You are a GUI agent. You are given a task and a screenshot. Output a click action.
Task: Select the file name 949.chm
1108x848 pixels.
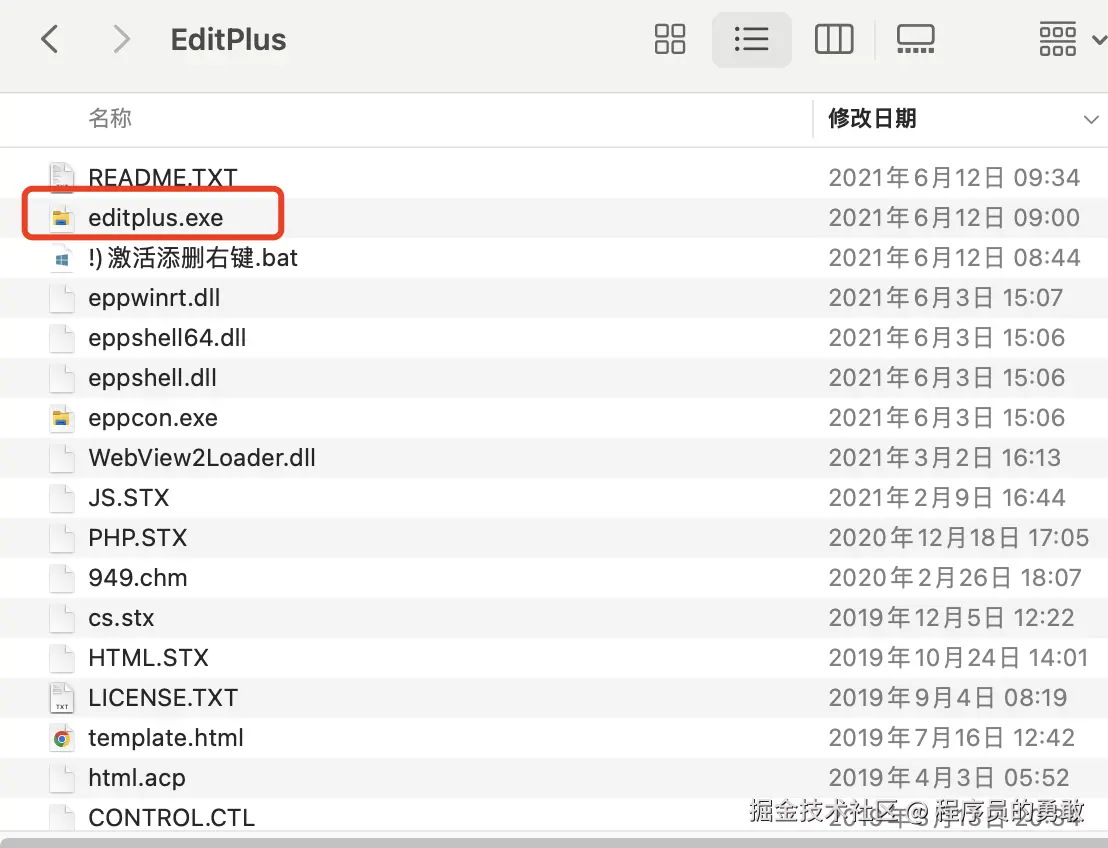(138, 578)
